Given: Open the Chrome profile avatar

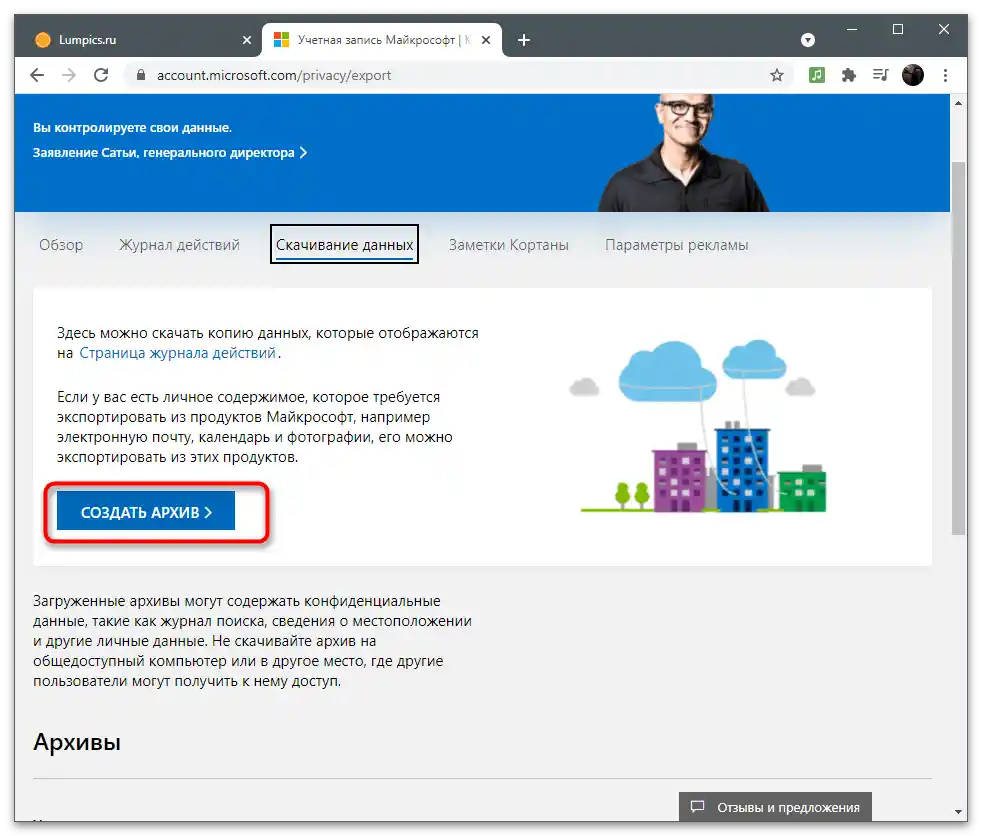Looking at the screenshot, I should click(912, 75).
